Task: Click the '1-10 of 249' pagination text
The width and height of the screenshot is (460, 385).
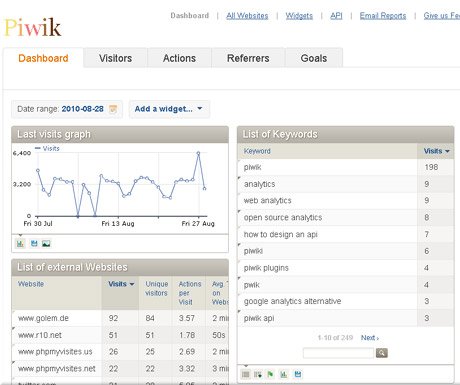Action: point(335,338)
